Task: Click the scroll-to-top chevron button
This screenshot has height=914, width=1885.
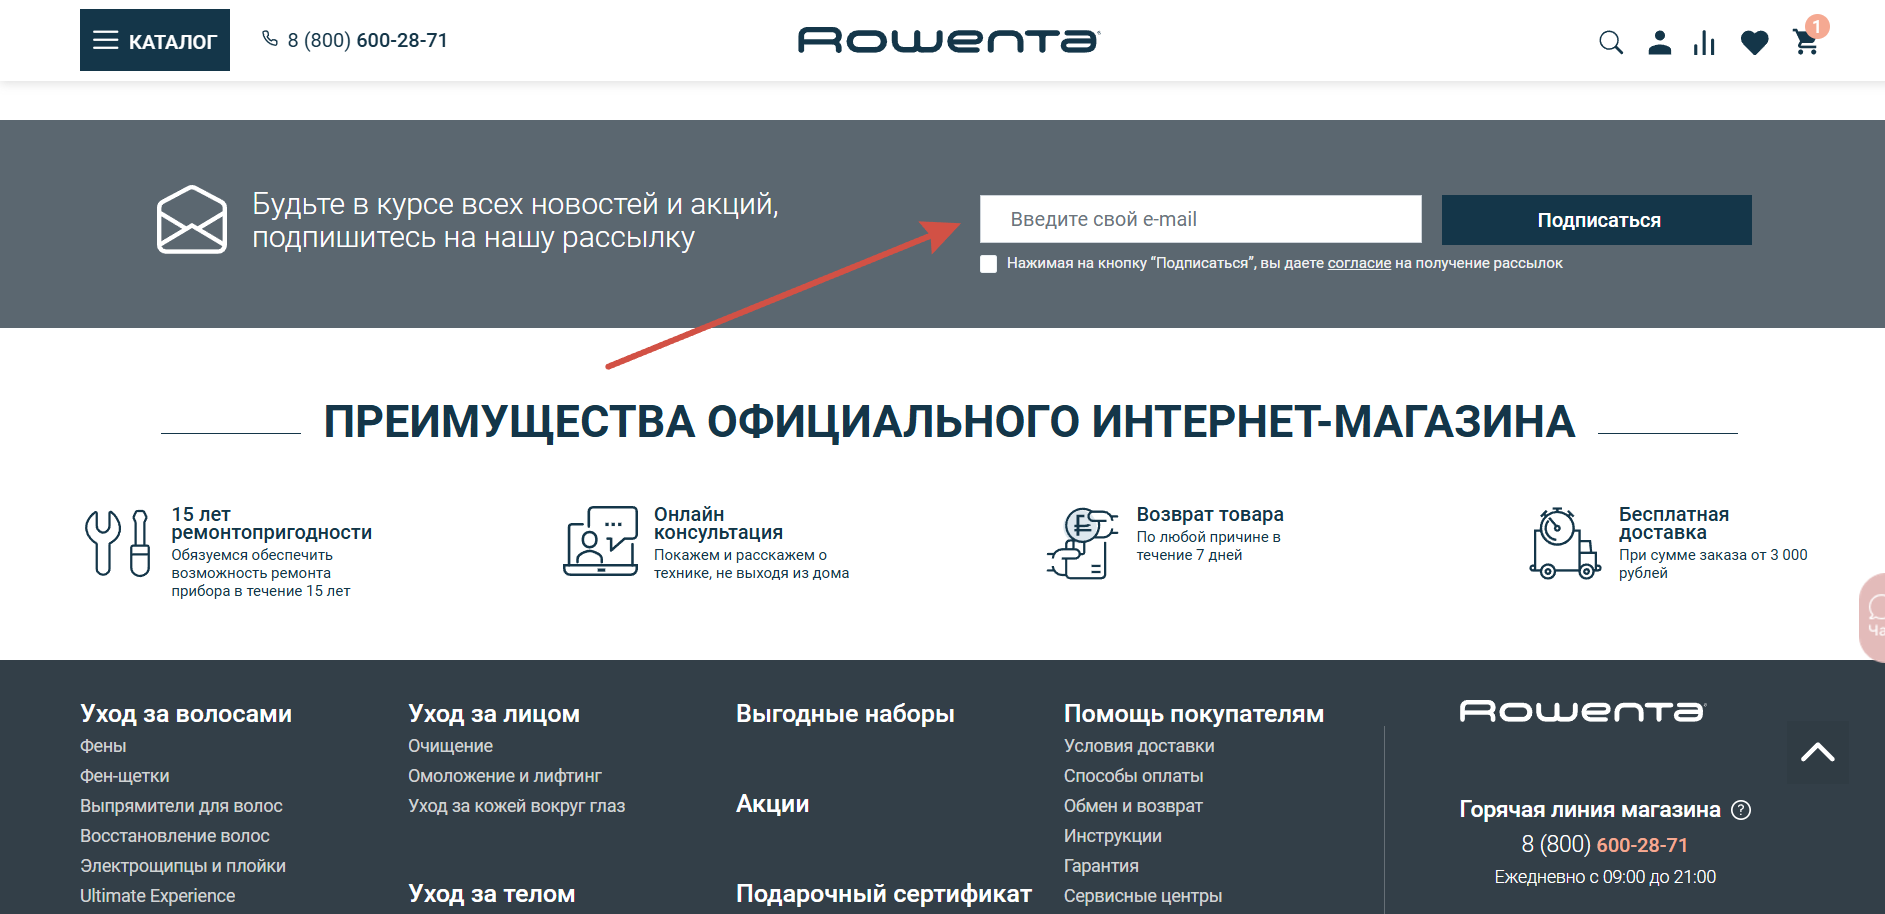Action: click(1817, 752)
